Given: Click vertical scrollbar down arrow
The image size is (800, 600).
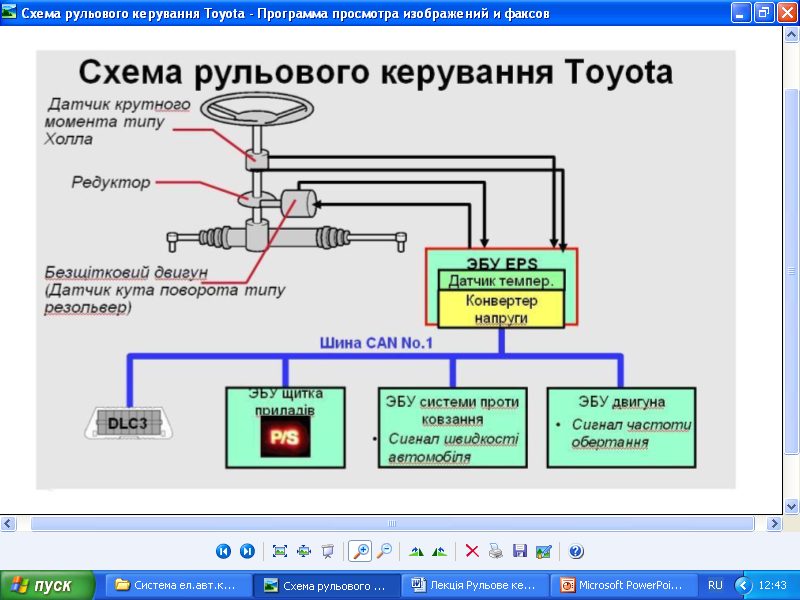Looking at the screenshot, I should [x=791, y=507].
